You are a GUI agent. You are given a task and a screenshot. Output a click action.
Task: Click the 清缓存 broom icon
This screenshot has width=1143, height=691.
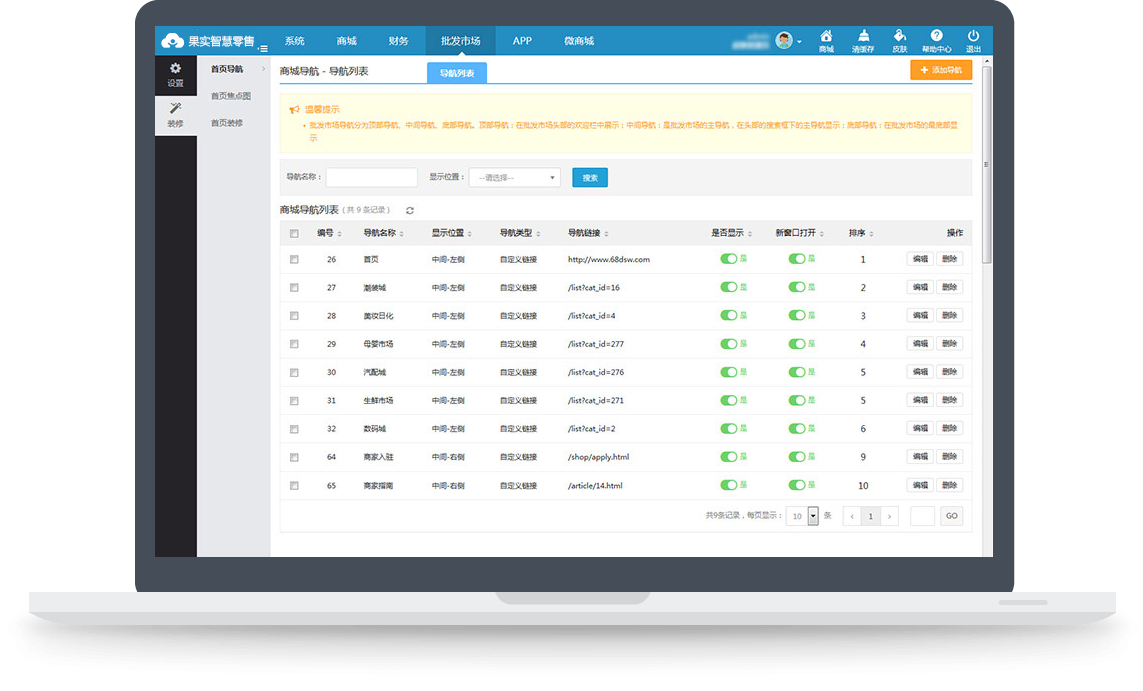[862, 37]
